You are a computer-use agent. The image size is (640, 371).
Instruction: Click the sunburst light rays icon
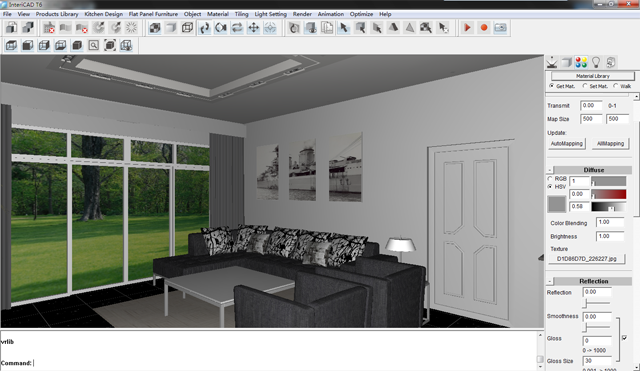point(131,28)
